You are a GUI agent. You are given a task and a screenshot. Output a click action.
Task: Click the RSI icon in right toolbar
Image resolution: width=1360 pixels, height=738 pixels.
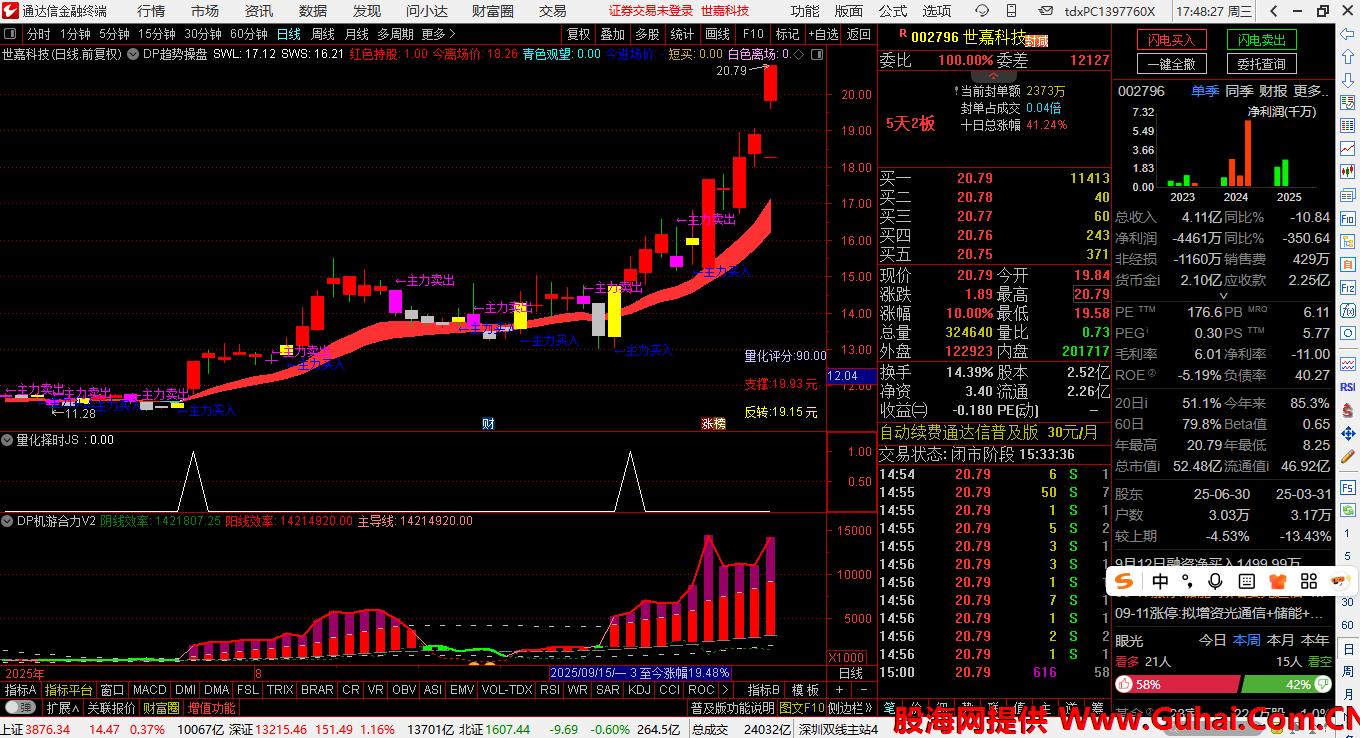1348,386
